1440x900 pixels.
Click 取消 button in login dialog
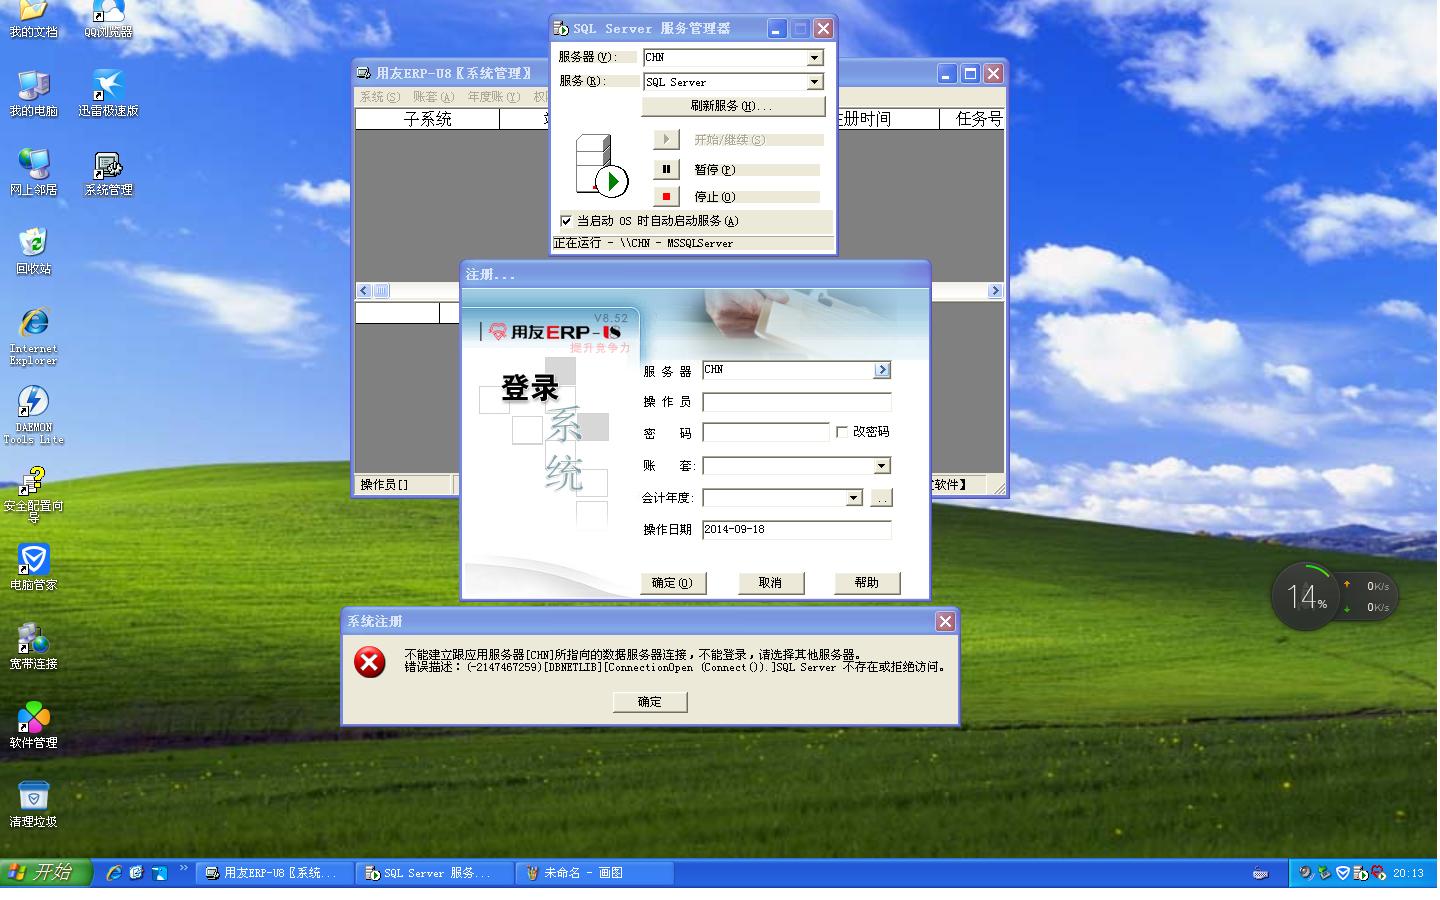771,583
